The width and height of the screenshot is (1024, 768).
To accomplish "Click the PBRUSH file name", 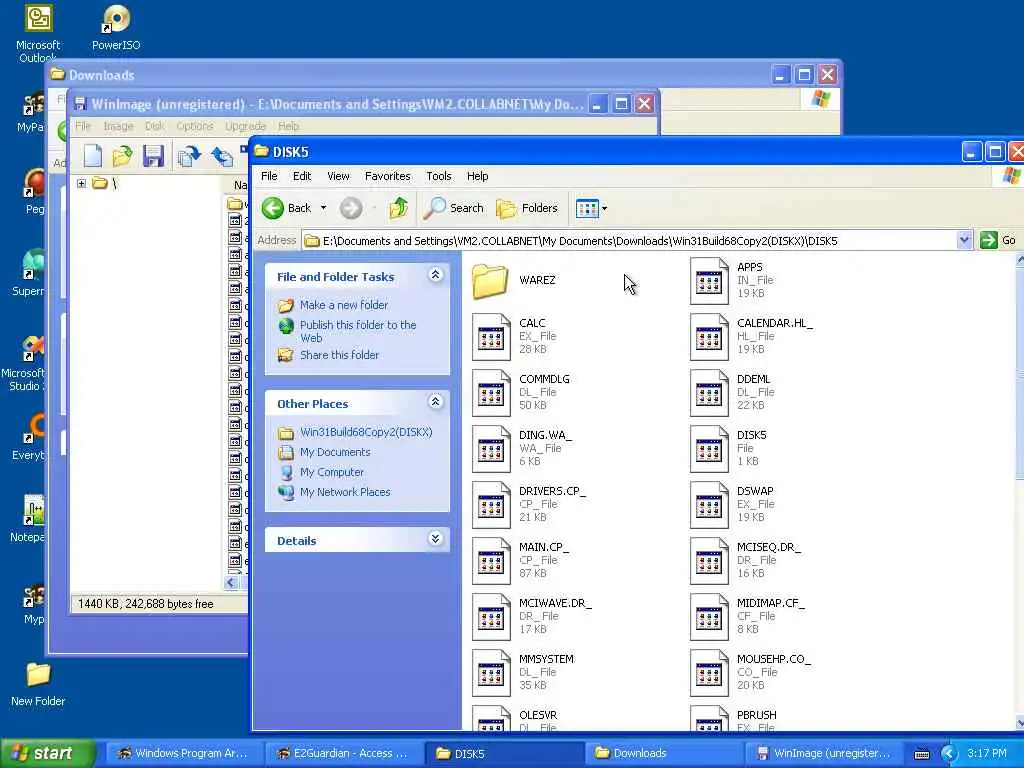I will pos(756,715).
